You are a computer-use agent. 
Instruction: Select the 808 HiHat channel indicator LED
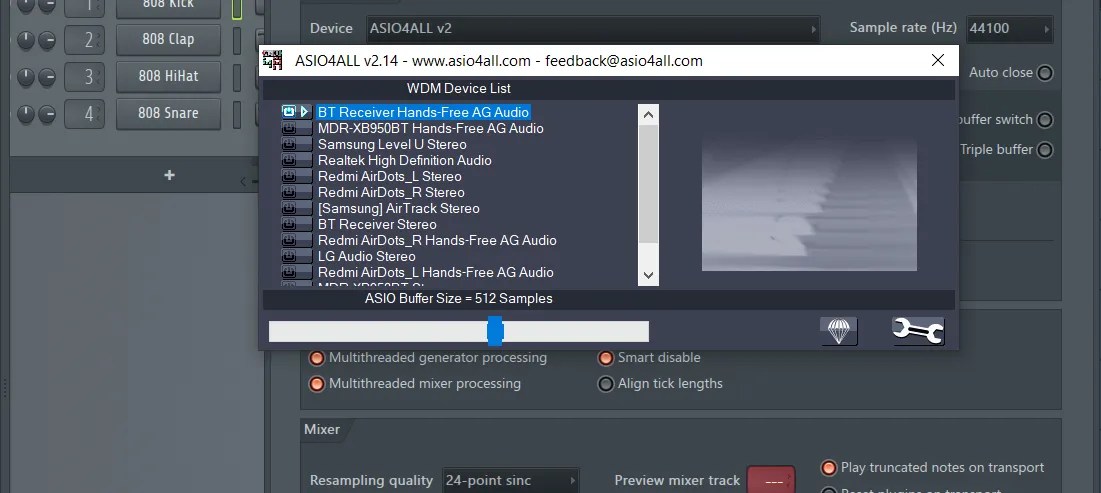pos(237,76)
